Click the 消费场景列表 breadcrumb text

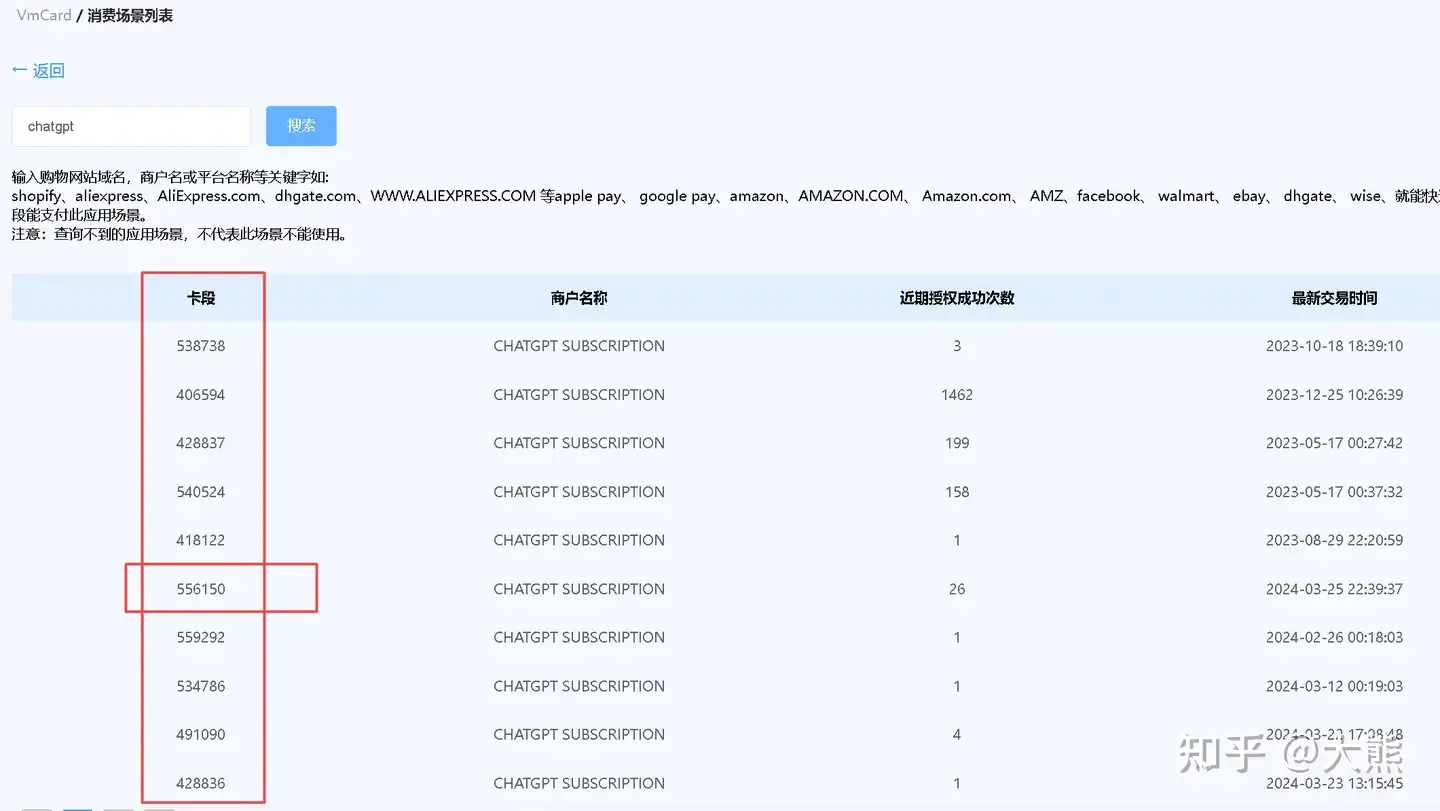click(130, 16)
